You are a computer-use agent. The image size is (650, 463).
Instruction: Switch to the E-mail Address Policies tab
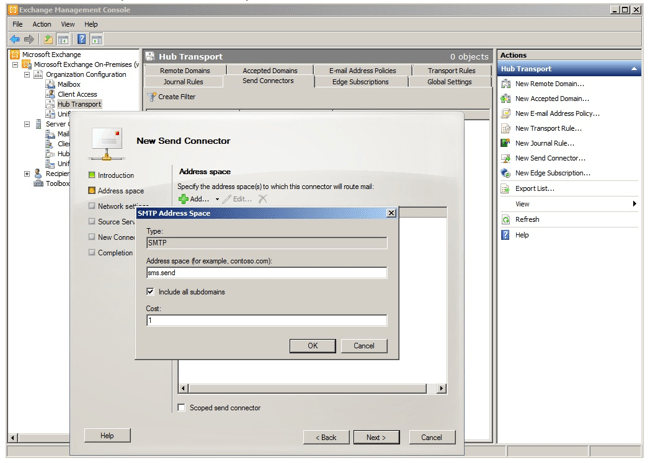coord(363,70)
